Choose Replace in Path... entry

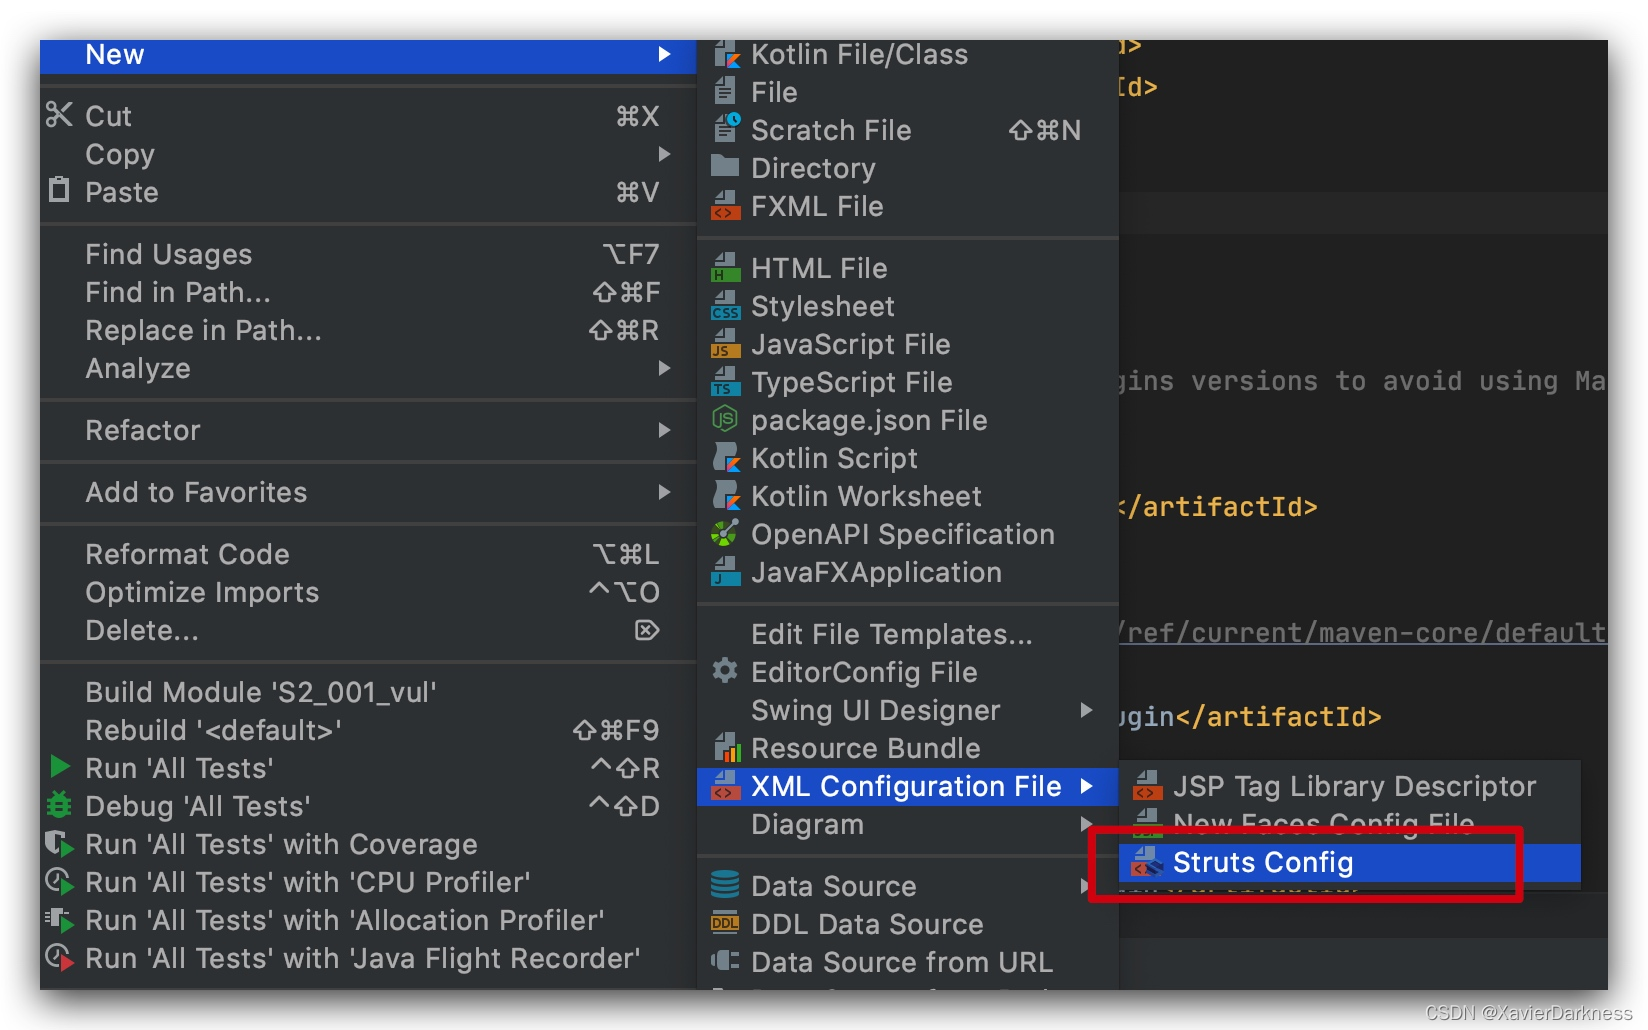click(368, 330)
